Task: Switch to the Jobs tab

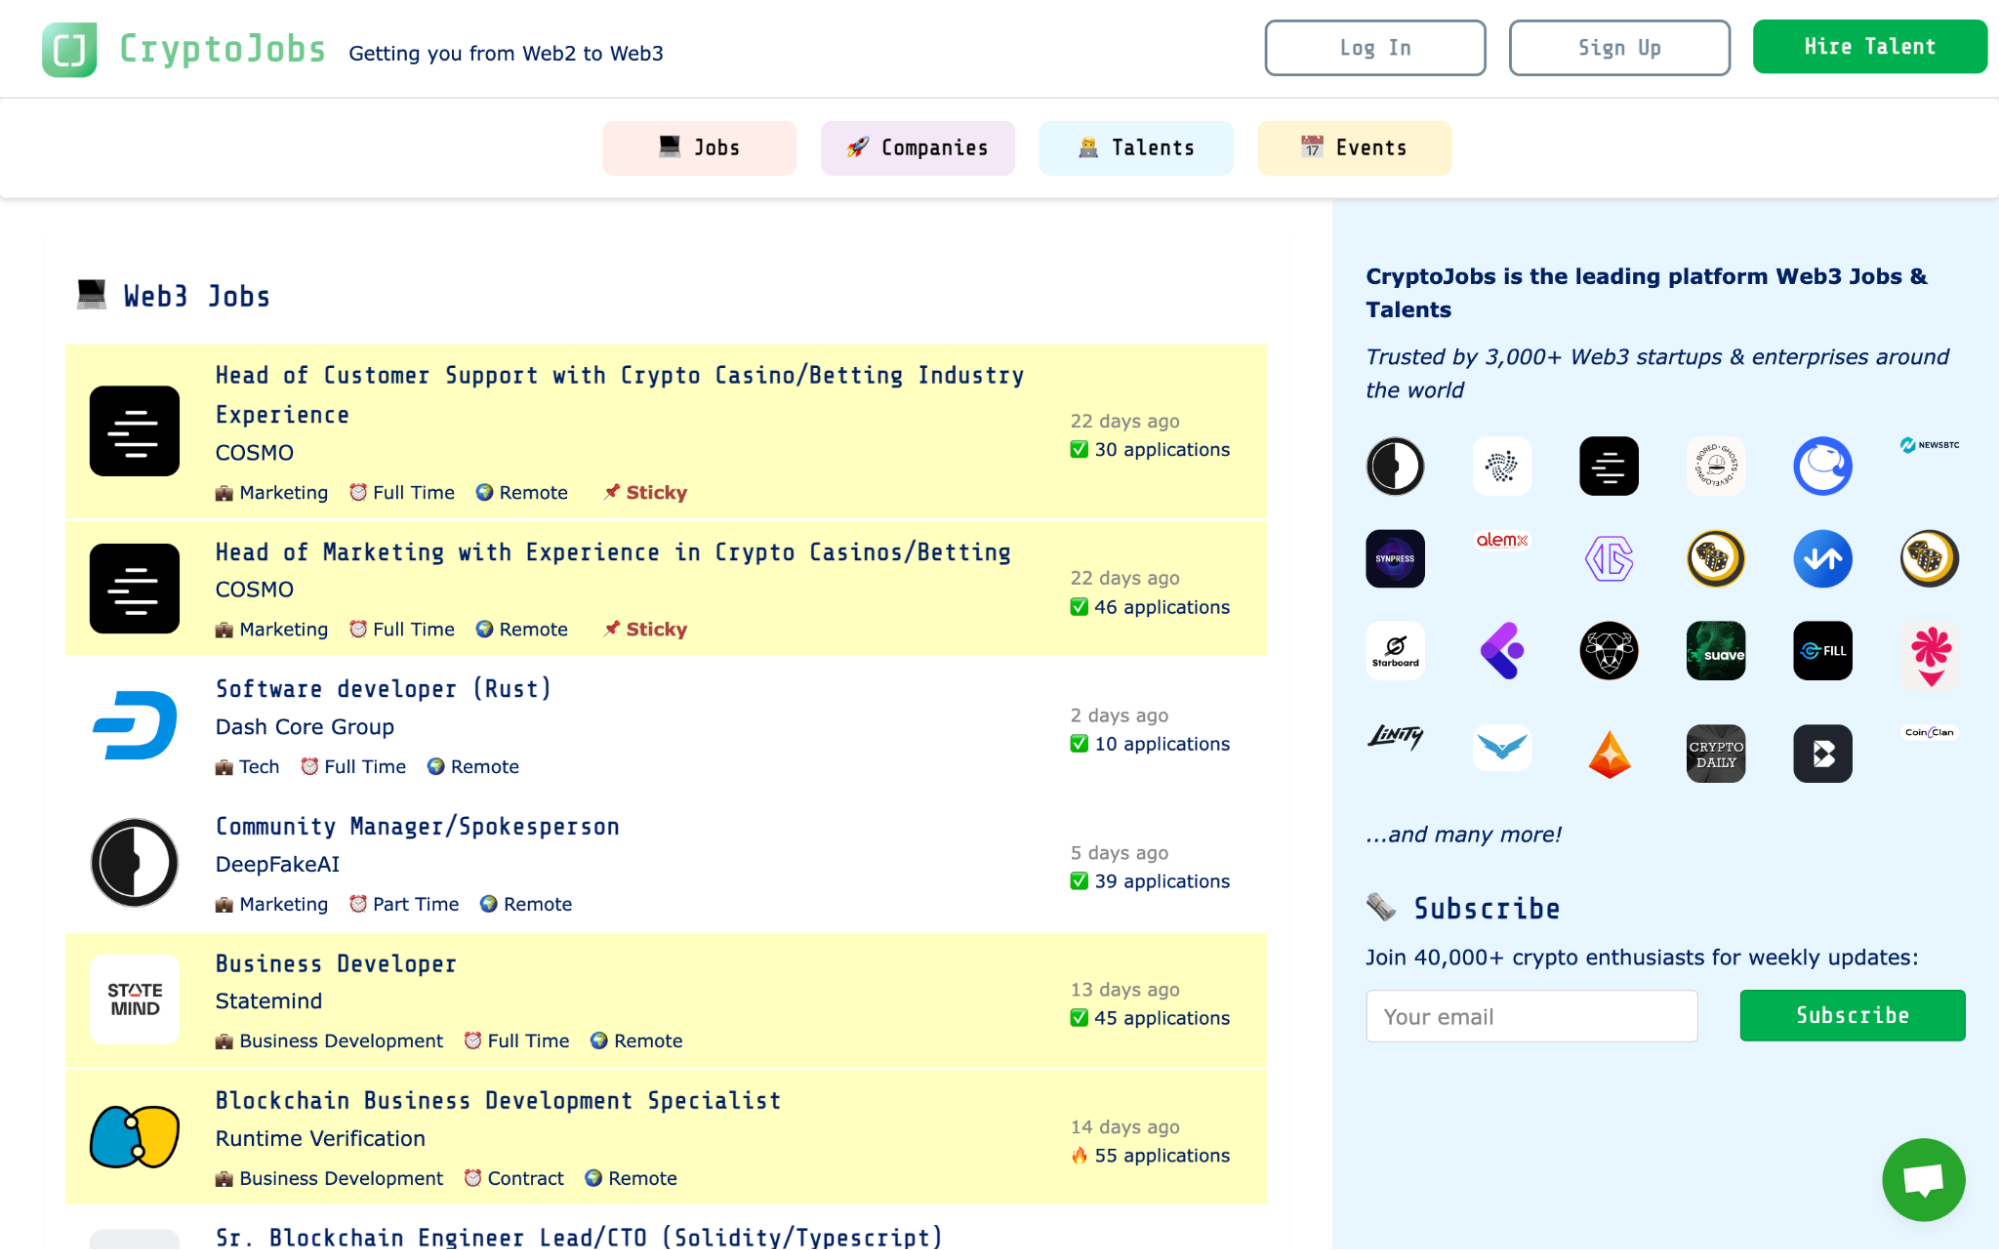Action: (699, 148)
